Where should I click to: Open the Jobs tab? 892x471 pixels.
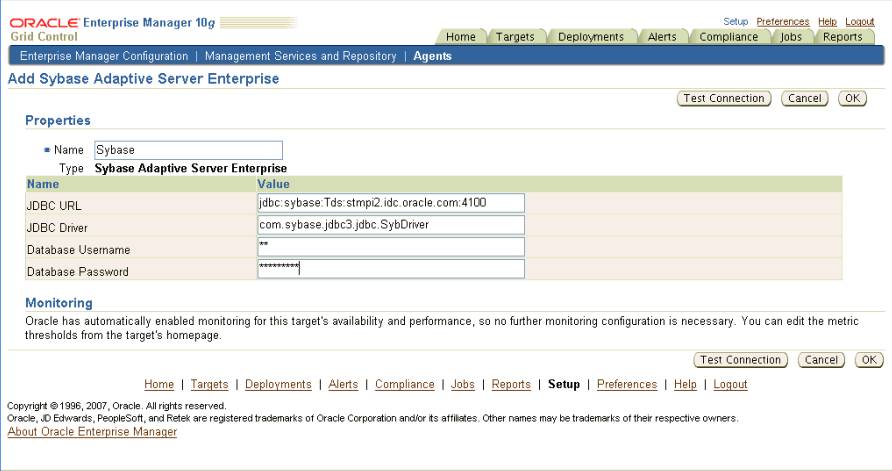(791, 37)
